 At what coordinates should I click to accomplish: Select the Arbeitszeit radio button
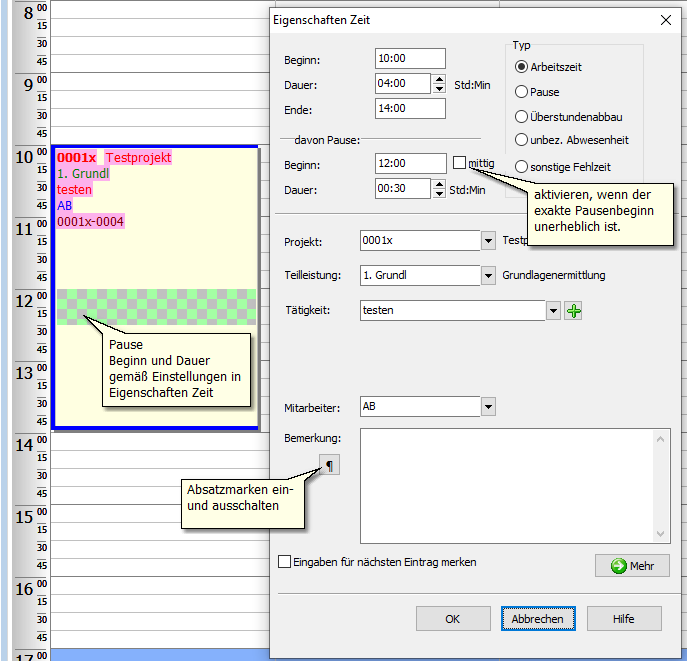[521, 67]
